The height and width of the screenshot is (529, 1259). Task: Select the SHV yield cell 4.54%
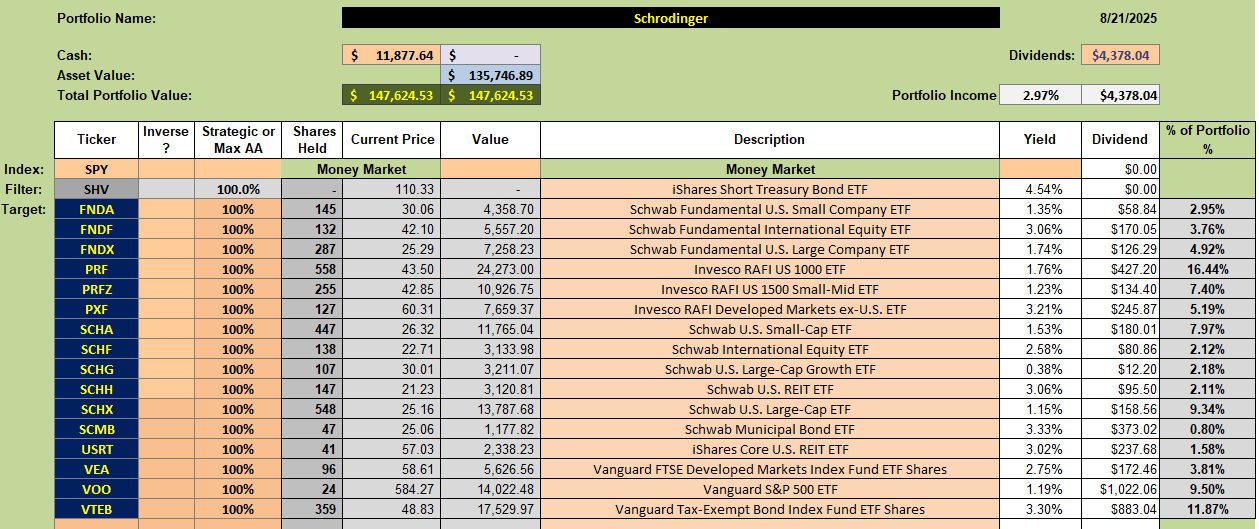tap(1040, 189)
